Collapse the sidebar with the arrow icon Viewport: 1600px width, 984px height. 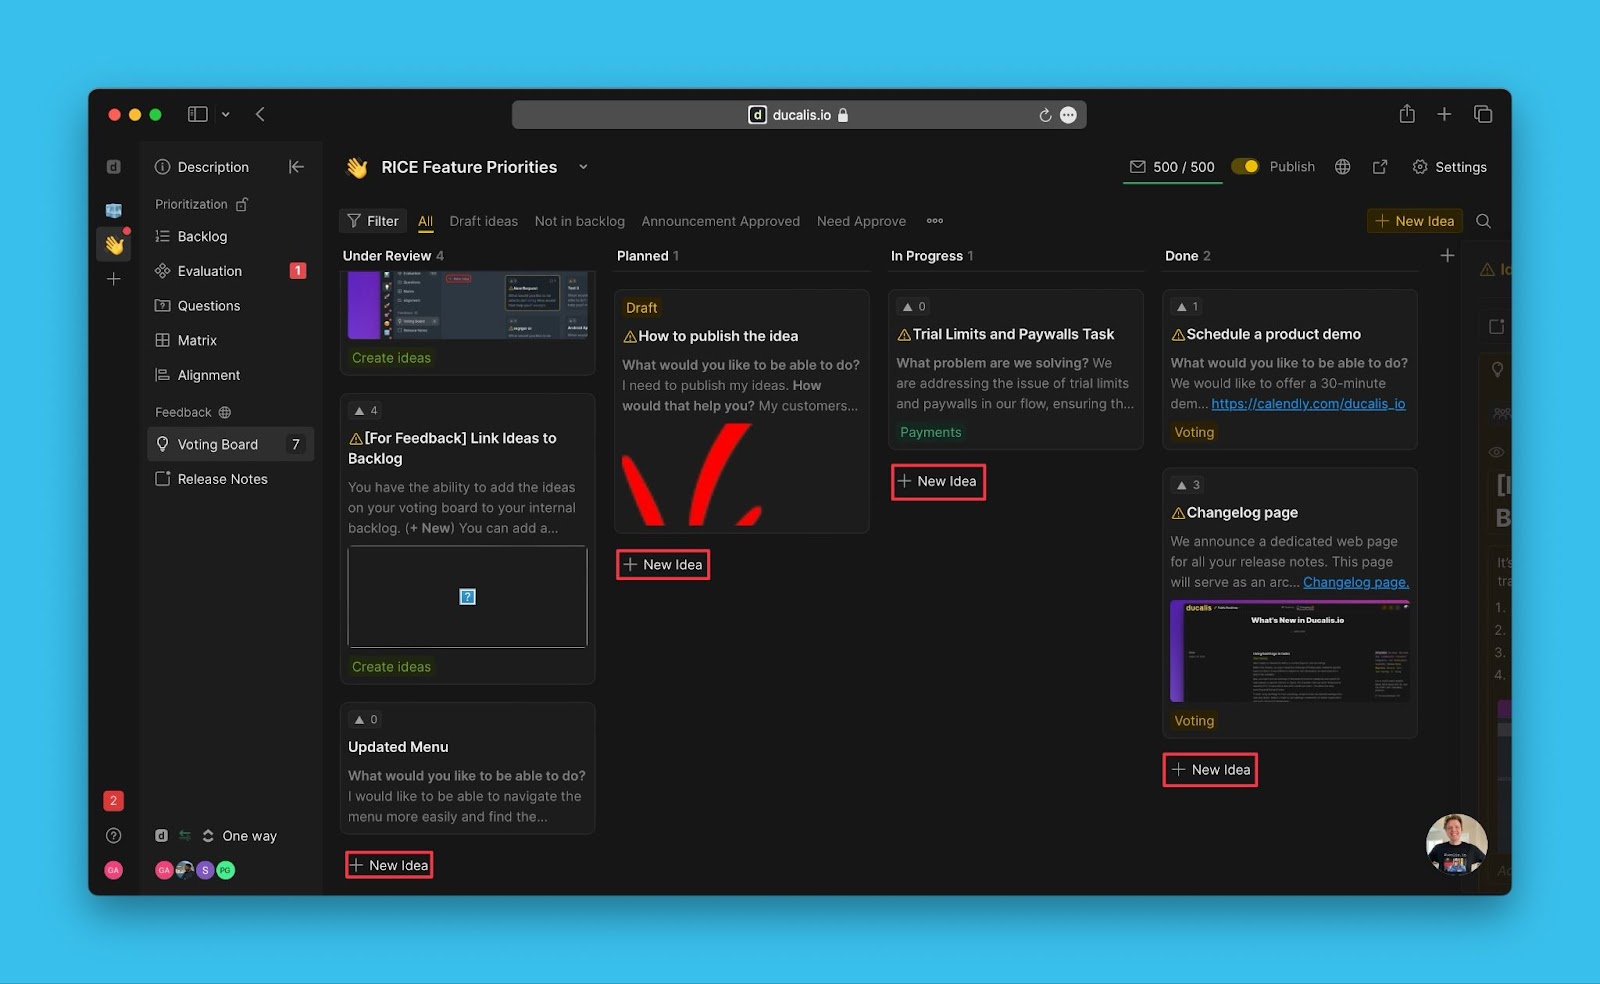click(x=296, y=166)
